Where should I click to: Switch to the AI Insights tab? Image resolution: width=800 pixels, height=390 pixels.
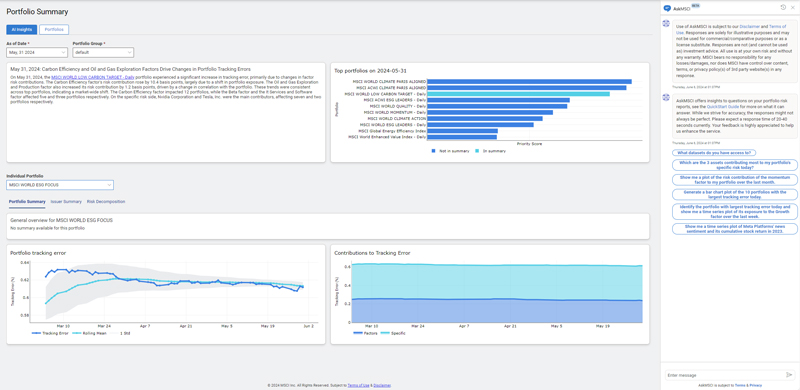pos(21,30)
